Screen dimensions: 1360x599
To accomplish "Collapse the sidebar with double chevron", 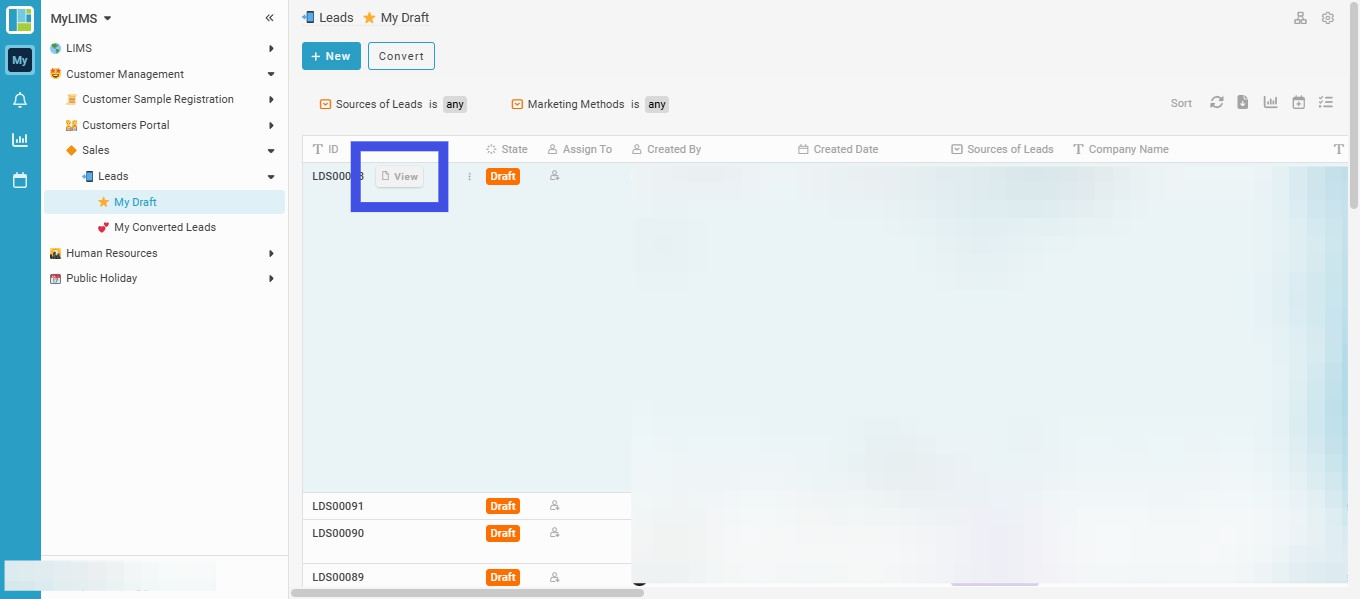I will click(x=269, y=18).
